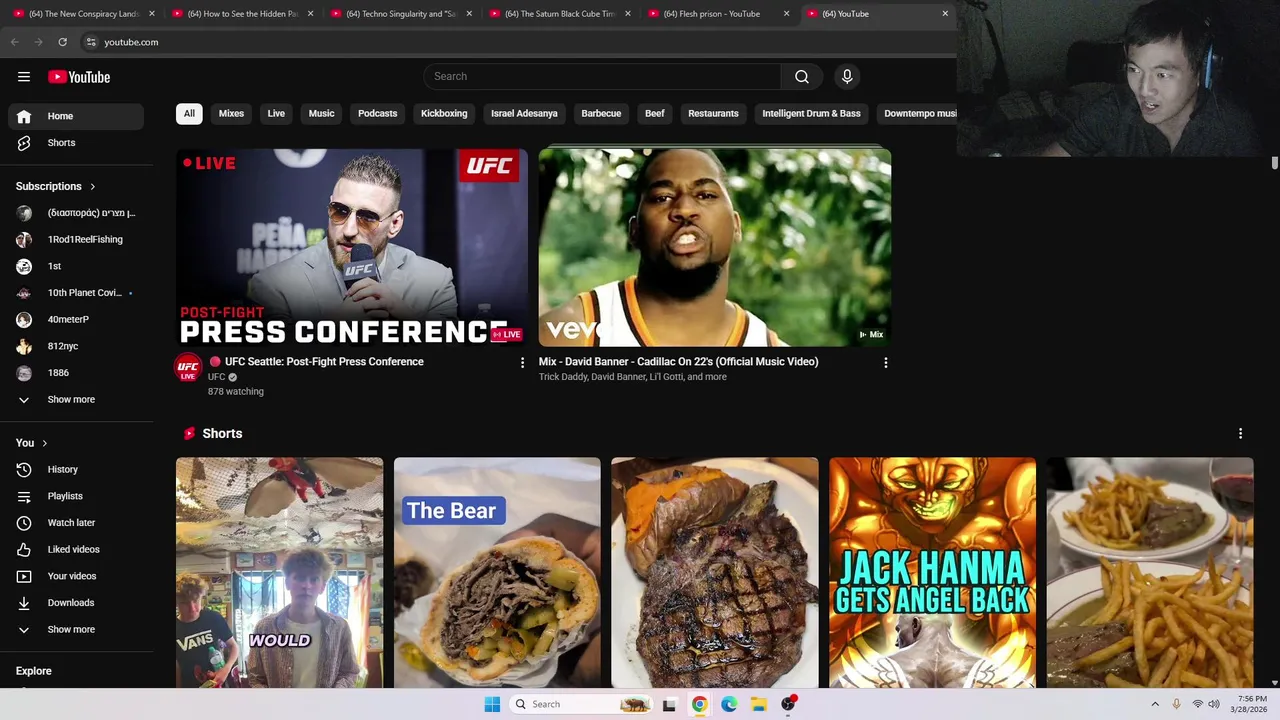This screenshot has width=1280, height=720.
Task: Expand subscriptions with Show more
Action: 76,400
